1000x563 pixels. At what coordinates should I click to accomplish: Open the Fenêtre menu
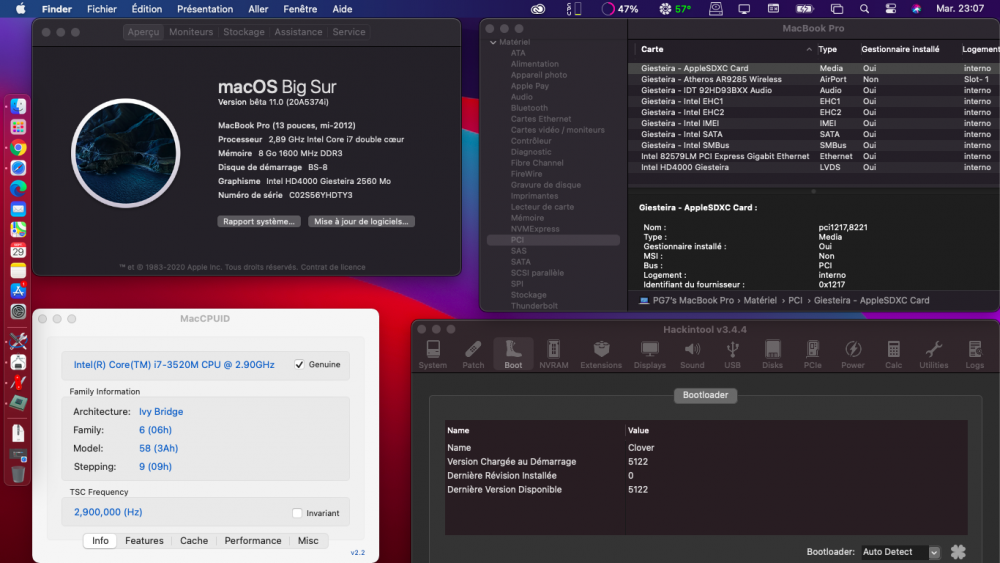(300, 9)
